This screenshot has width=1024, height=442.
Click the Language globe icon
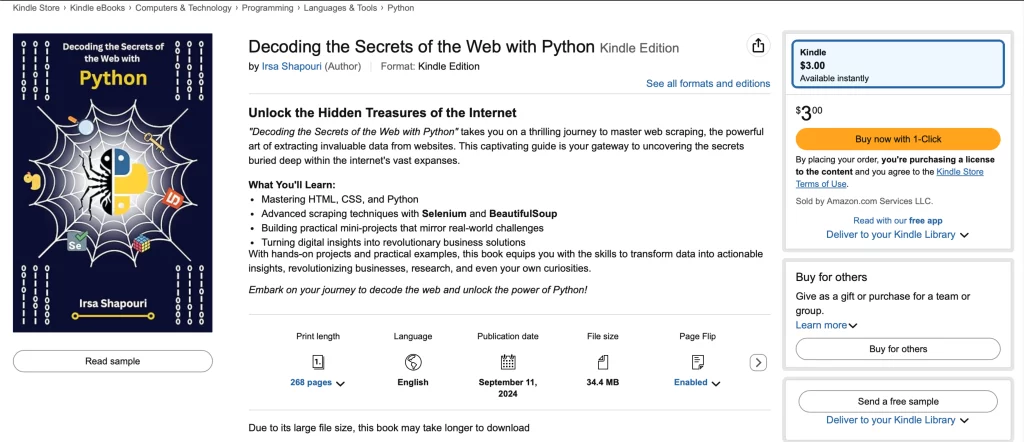(x=413, y=362)
